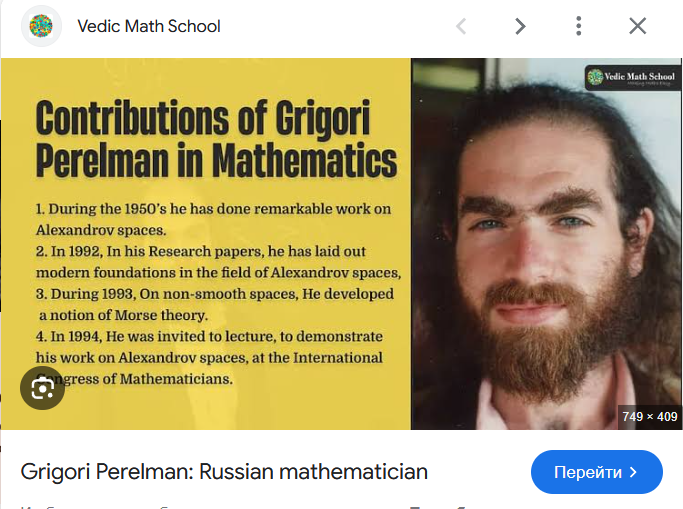Click 'In 1994, He was invited' line

coord(209,336)
